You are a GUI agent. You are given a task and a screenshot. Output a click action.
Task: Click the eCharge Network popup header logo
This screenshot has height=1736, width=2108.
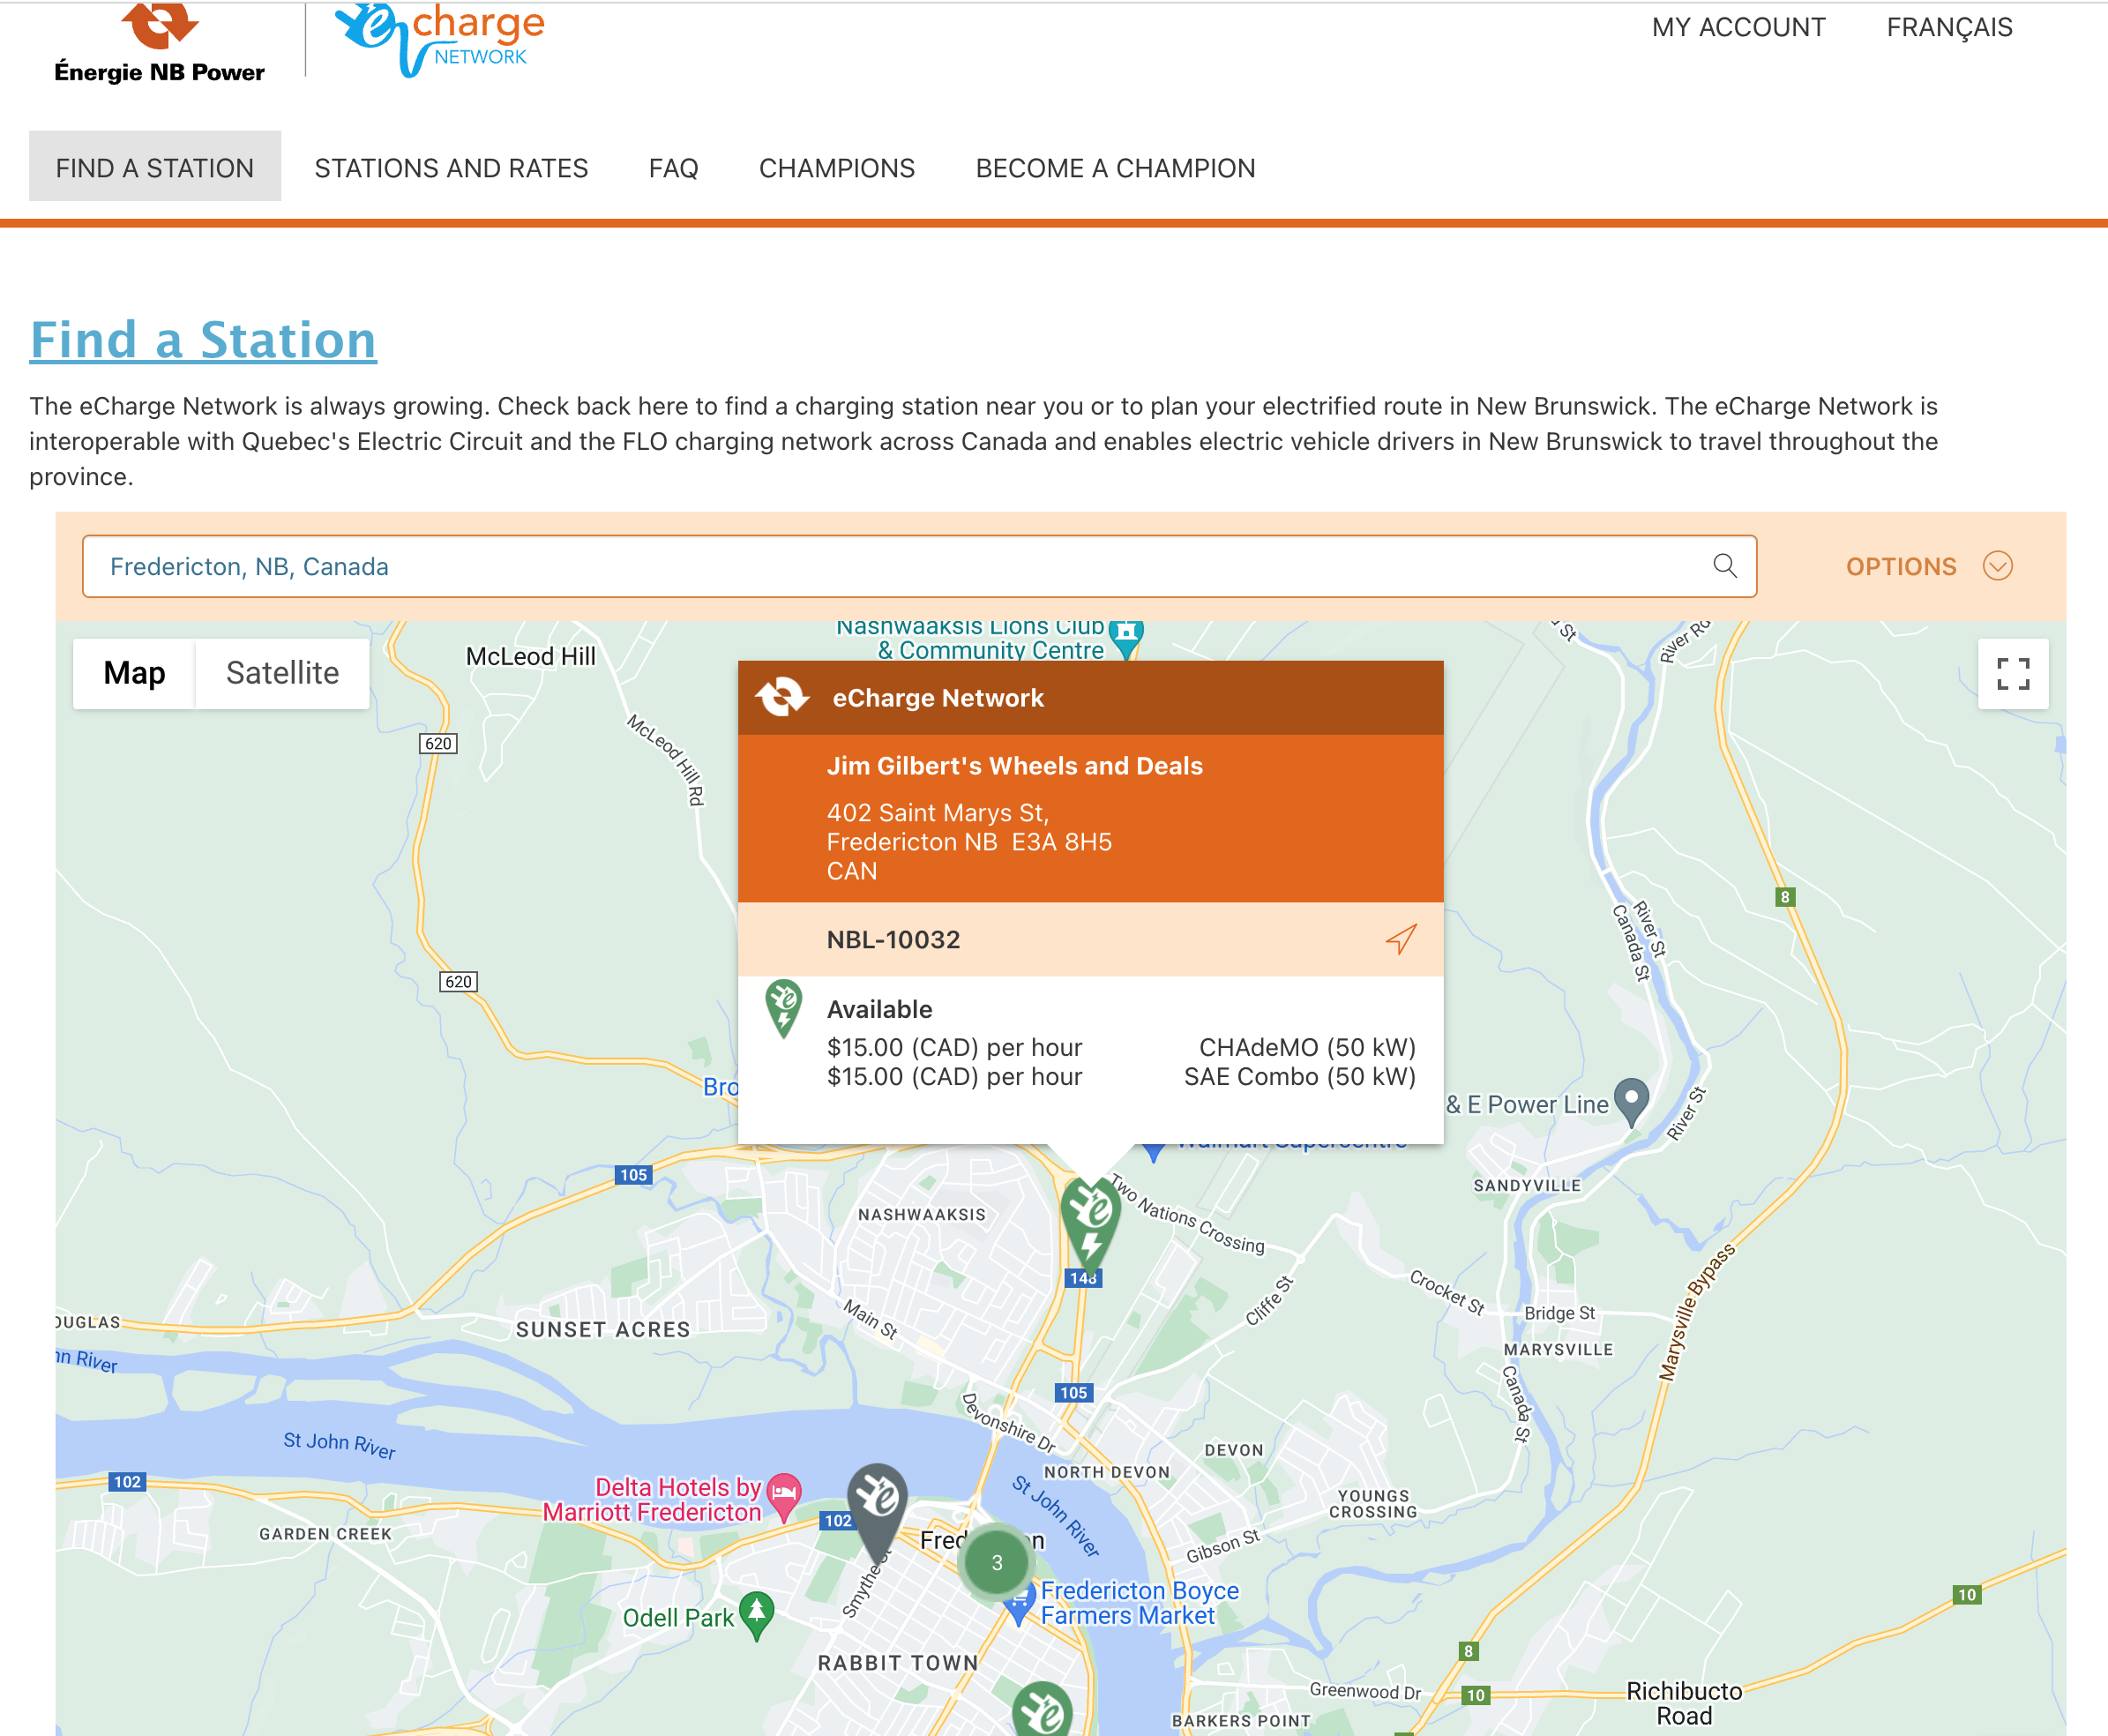pyautogui.click(x=782, y=697)
